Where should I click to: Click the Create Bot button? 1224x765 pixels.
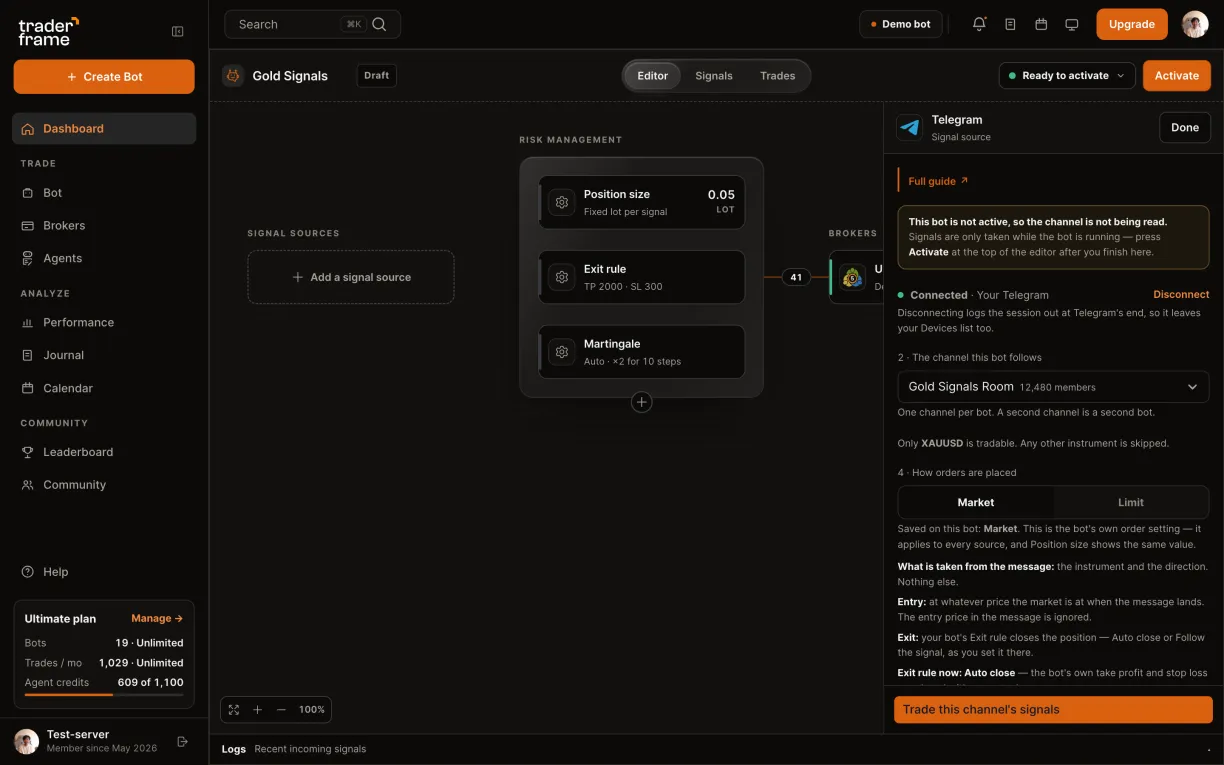click(104, 77)
